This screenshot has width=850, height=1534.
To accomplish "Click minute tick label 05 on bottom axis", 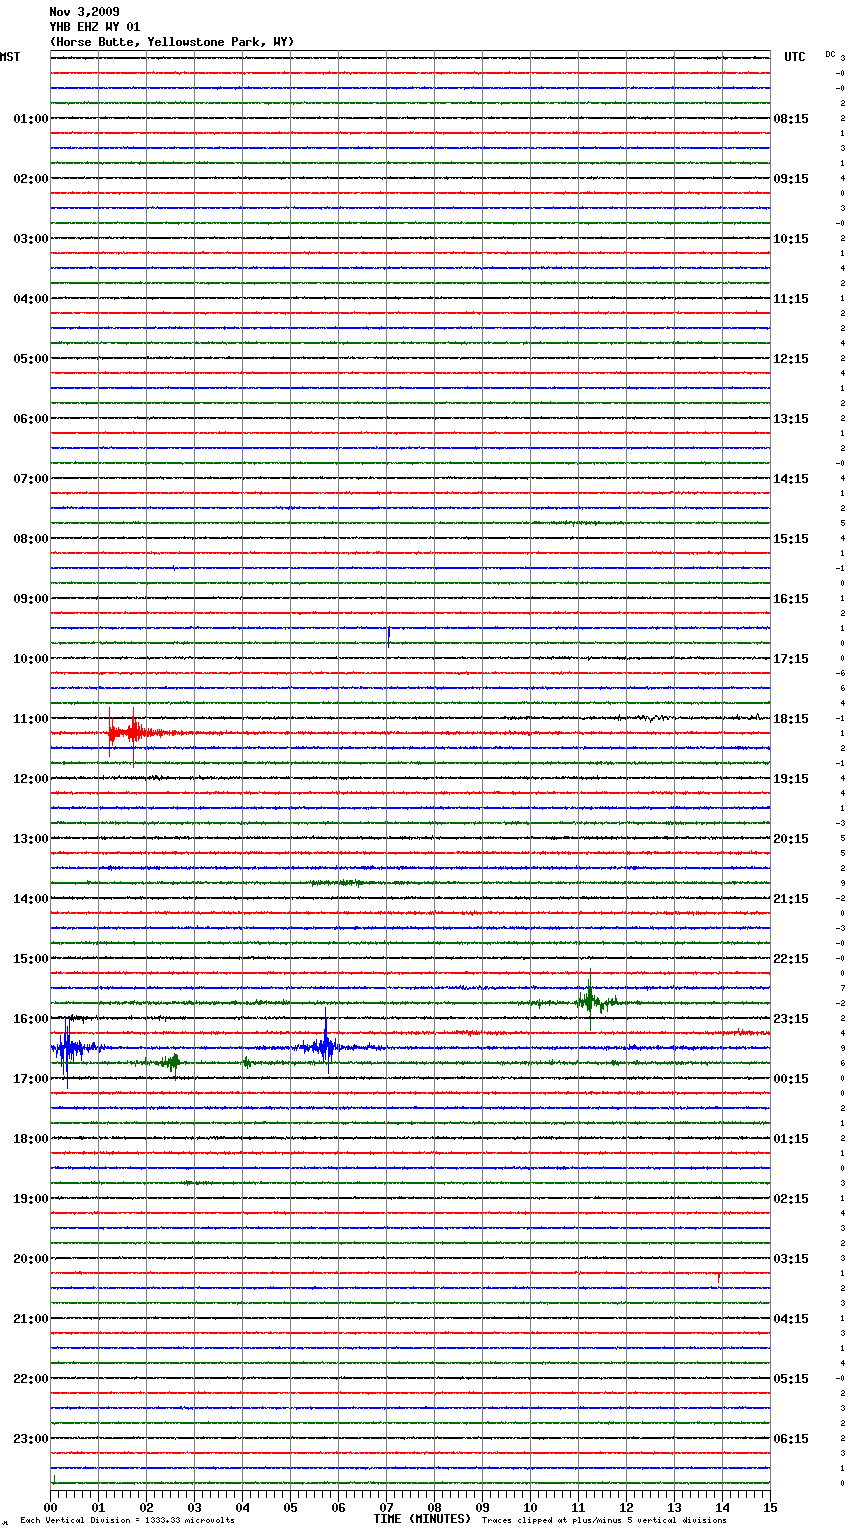I will (x=290, y=1507).
